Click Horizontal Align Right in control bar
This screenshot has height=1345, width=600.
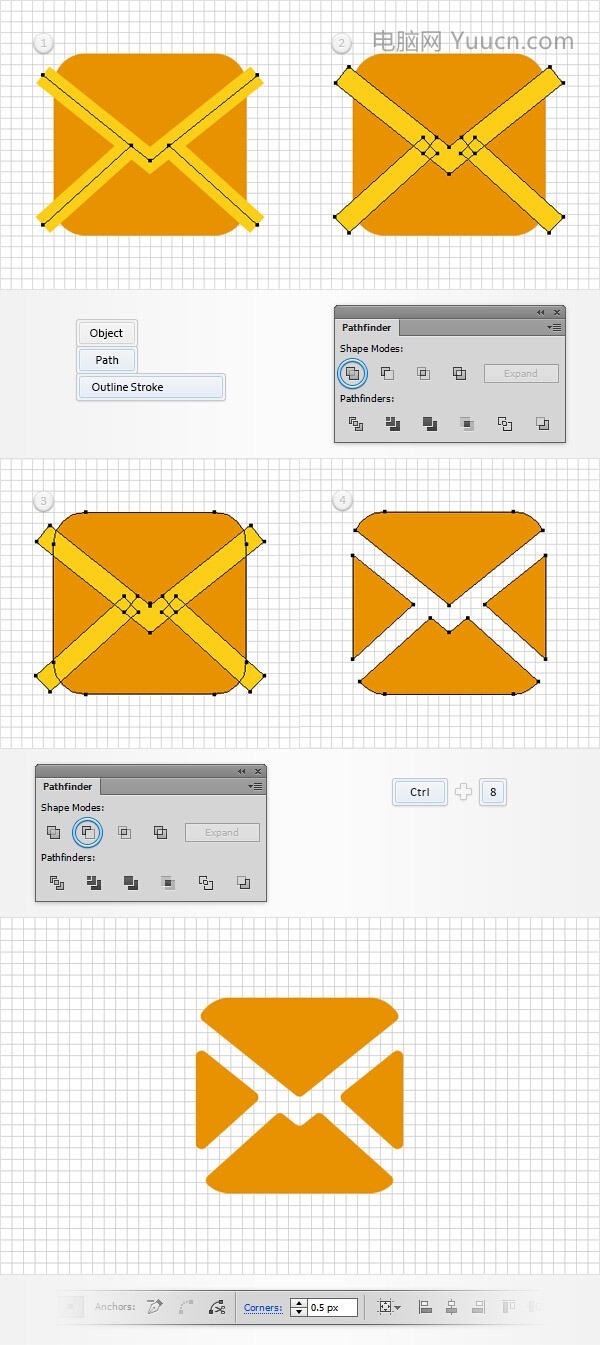478,1306
